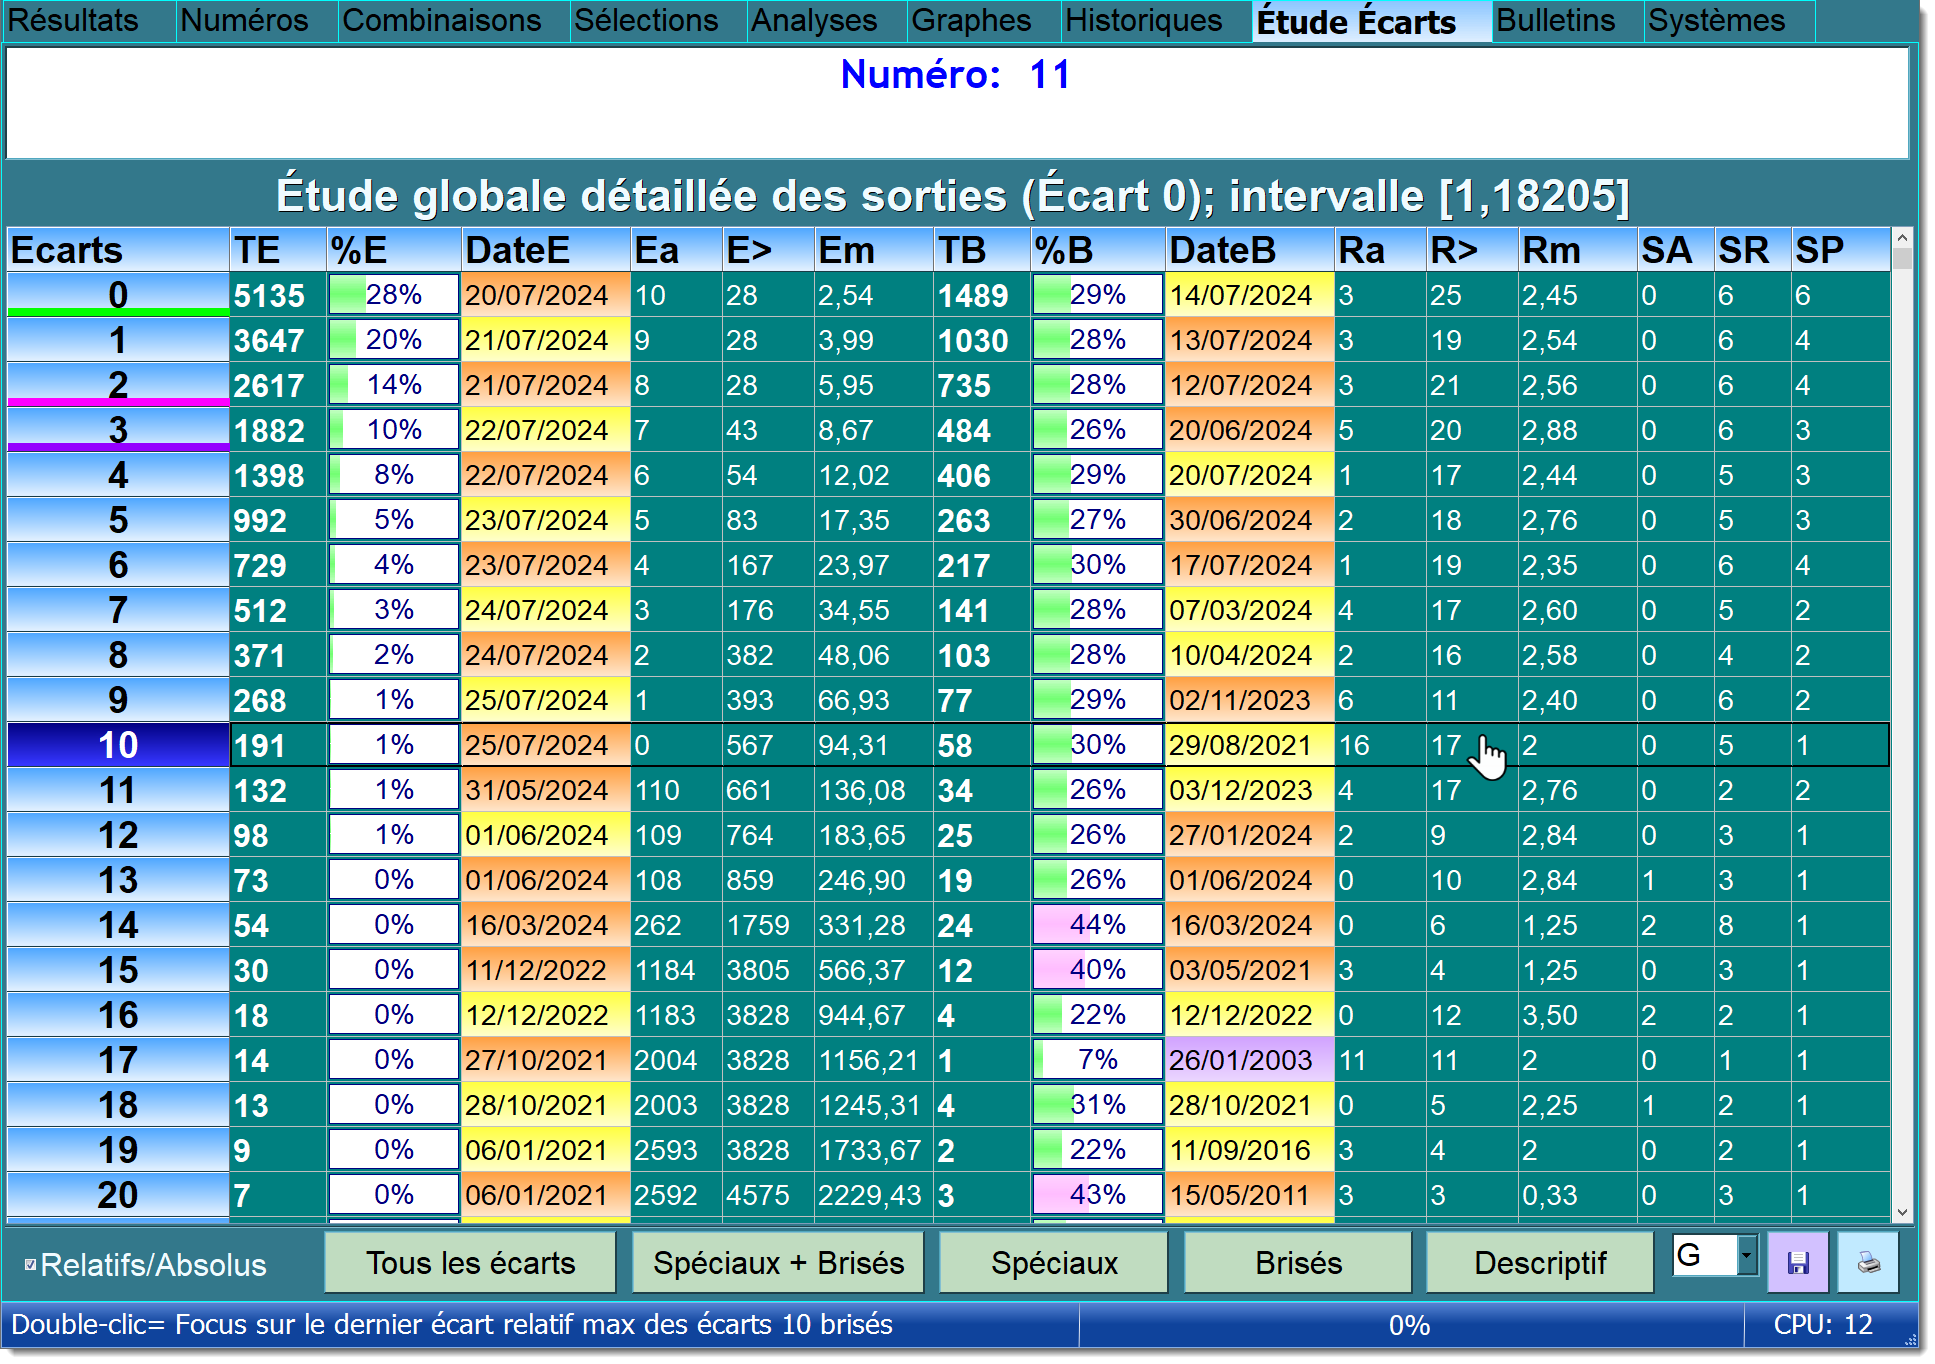This screenshot has width=1935, height=1364.
Task: Click the 44% bar in %B column
Action: pos(1098,925)
